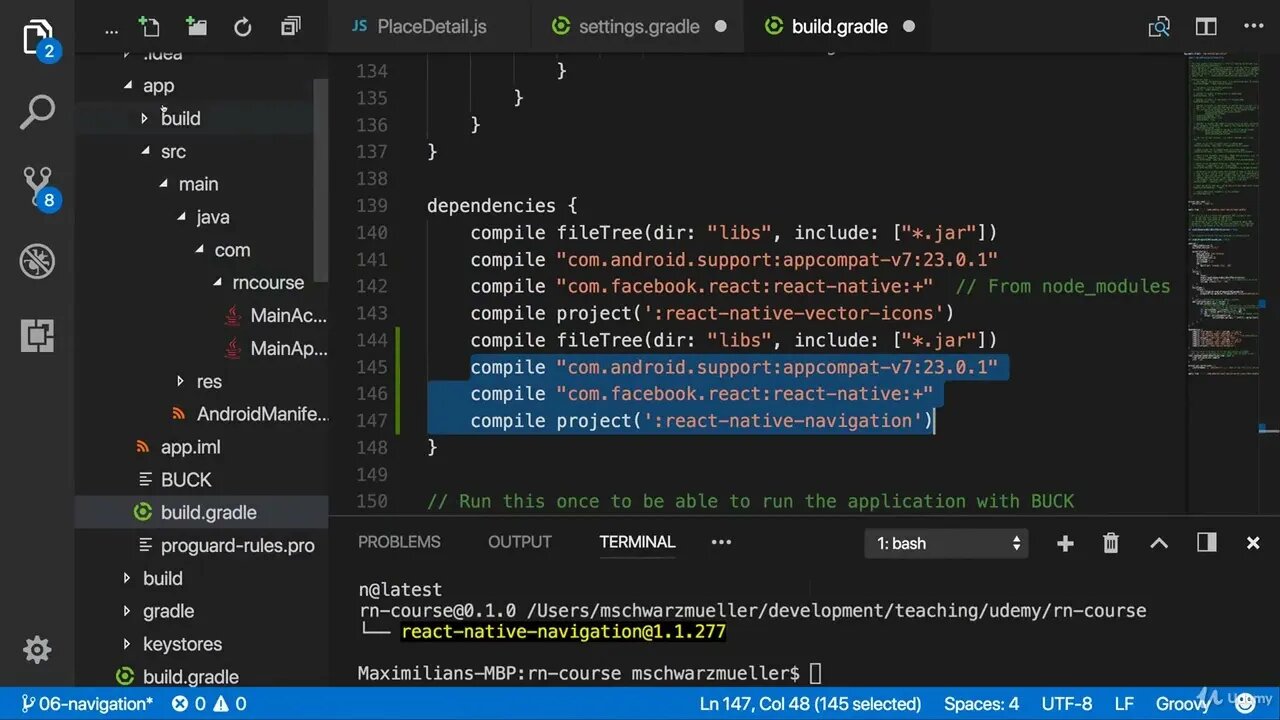Open the root-level build.gradle file
This screenshot has height=720, width=1280.
click(x=190, y=677)
